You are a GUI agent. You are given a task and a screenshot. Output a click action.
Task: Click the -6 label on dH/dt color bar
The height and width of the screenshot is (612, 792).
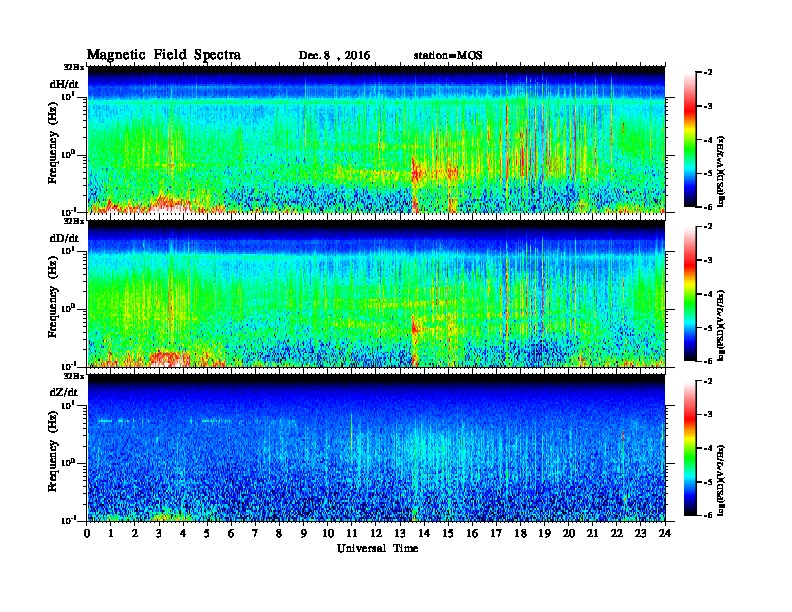(x=708, y=207)
